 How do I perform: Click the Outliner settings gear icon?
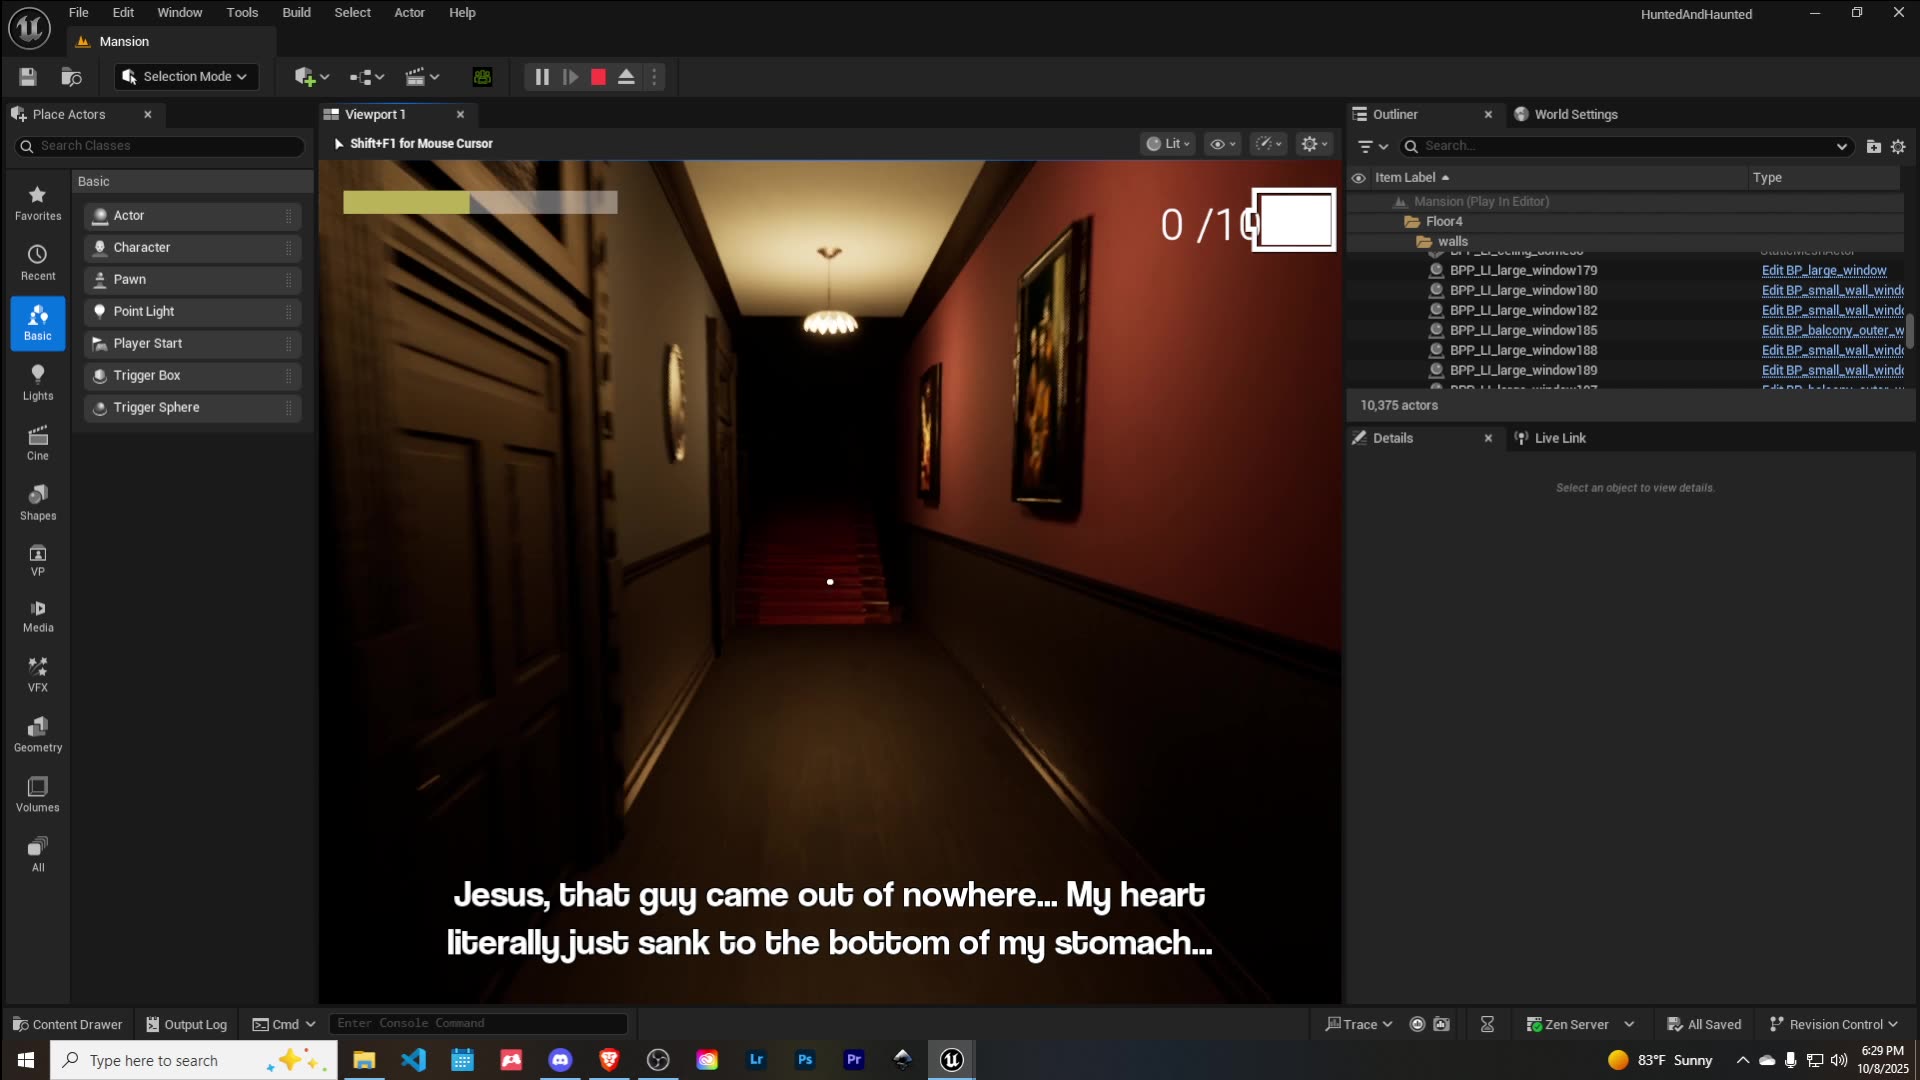1898,146
